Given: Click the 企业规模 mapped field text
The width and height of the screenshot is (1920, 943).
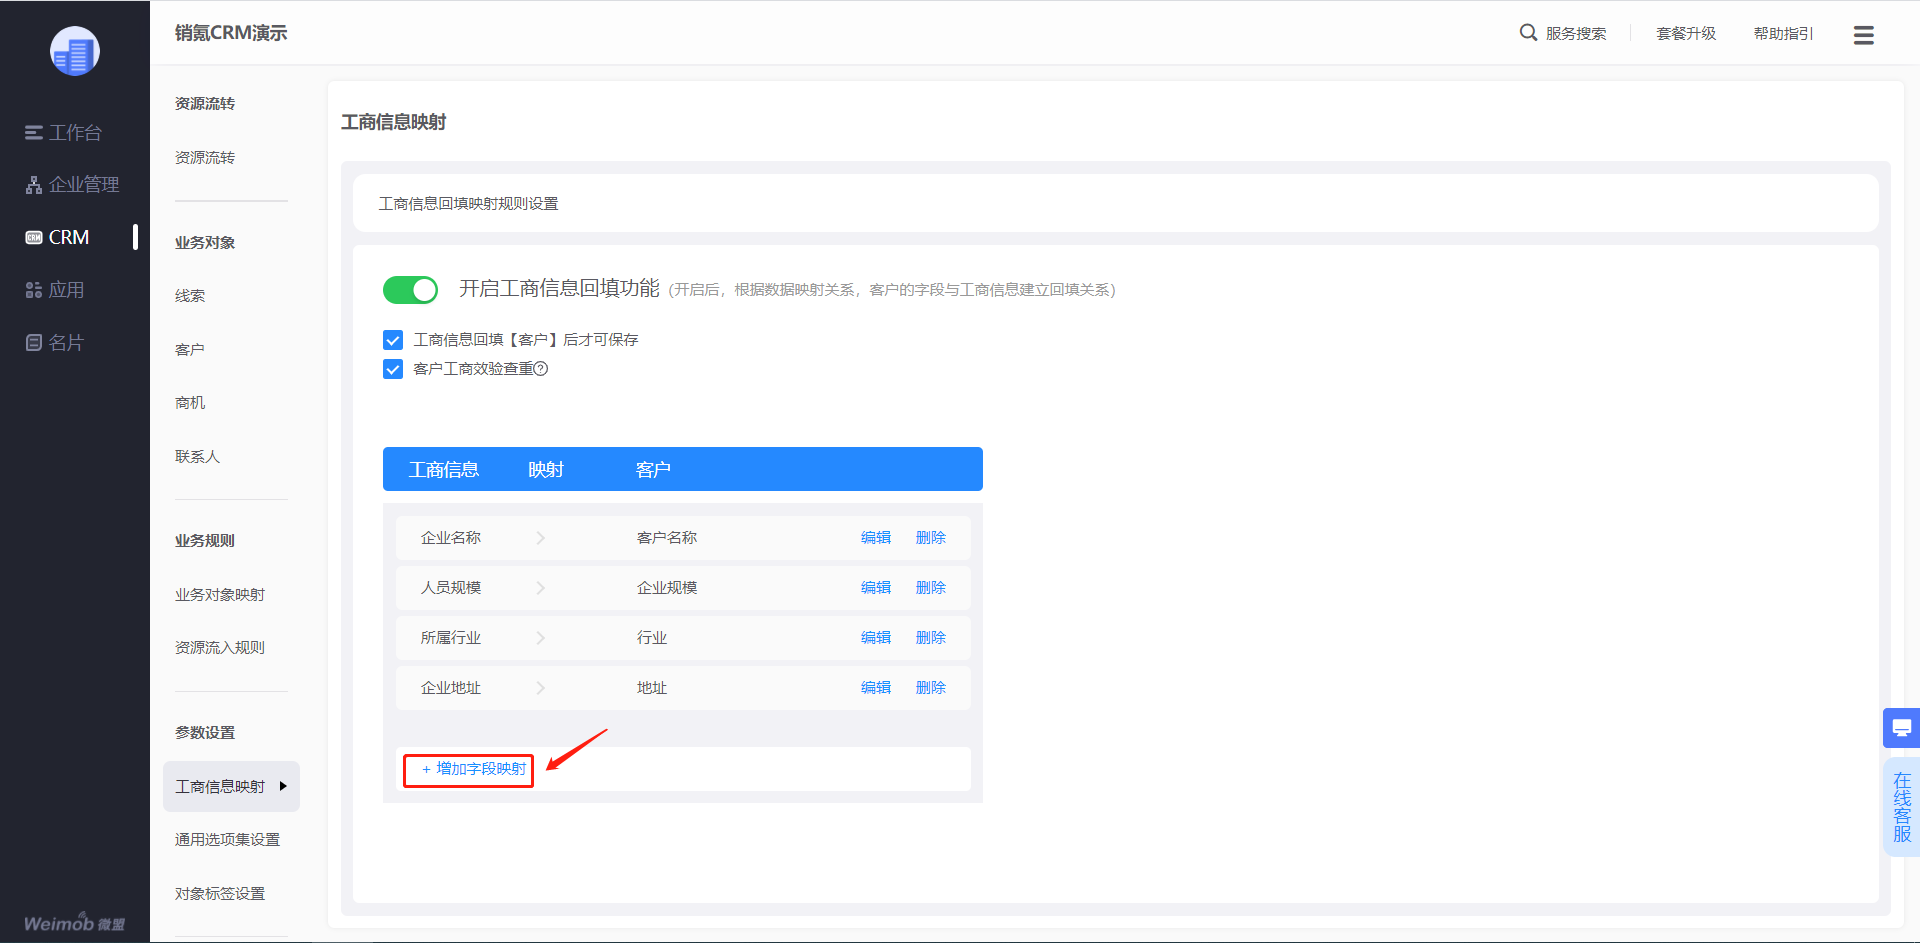Looking at the screenshot, I should (667, 588).
